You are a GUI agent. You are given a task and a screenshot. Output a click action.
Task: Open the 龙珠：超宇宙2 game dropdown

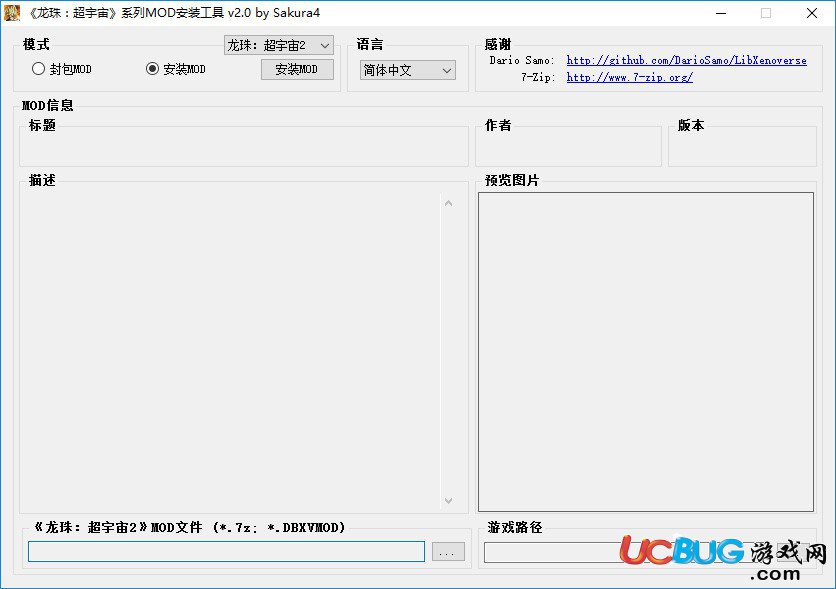279,45
